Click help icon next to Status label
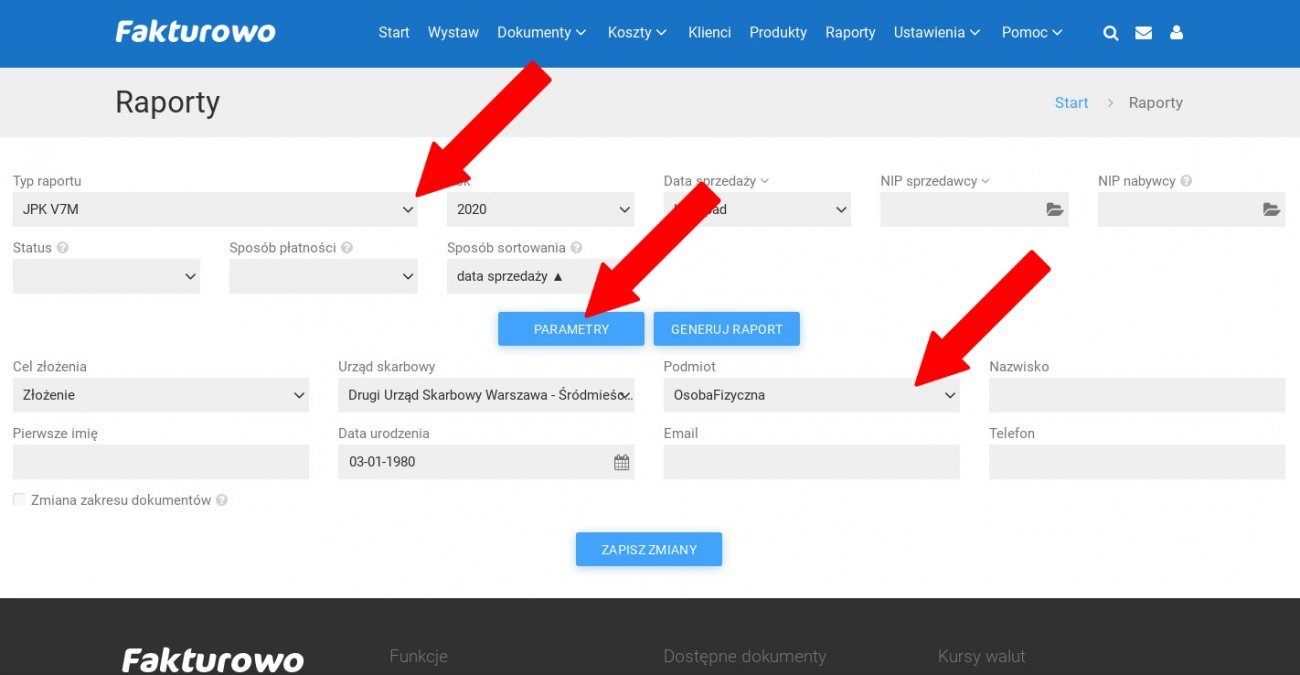The height and width of the screenshot is (675, 1300). point(63,247)
